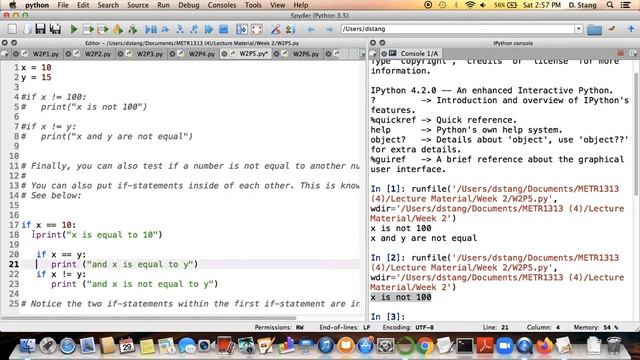
Task: Place cursor on line 17 'if x == 10:'
Action: pos(49,225)
